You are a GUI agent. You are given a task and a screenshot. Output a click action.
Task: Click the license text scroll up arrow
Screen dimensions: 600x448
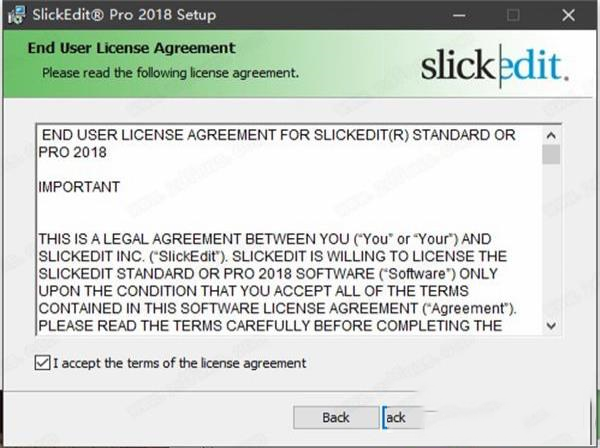[551, 135]
